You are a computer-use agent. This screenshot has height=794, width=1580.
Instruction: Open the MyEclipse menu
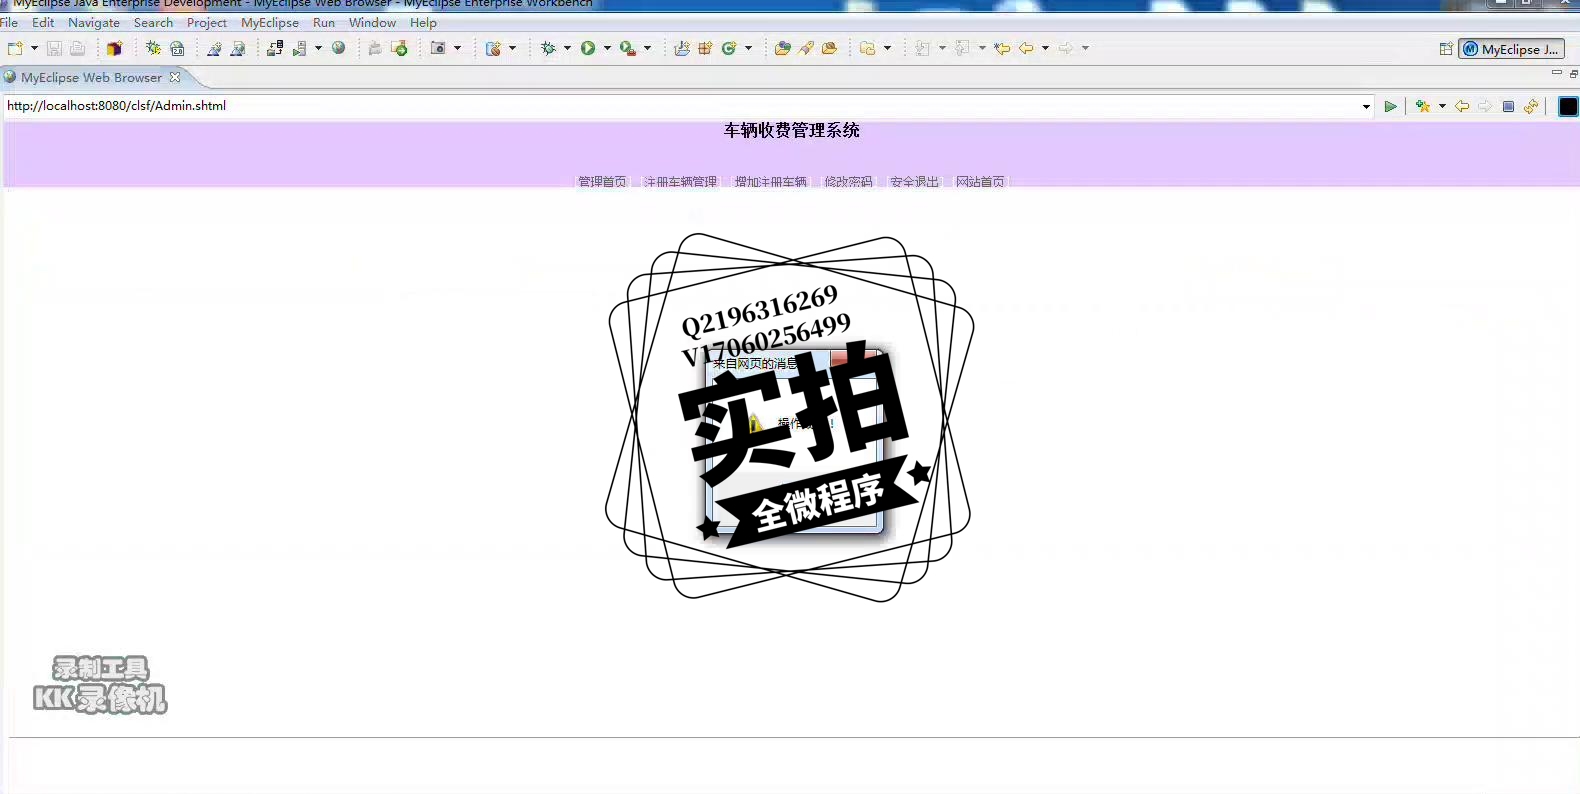point(270,22)
